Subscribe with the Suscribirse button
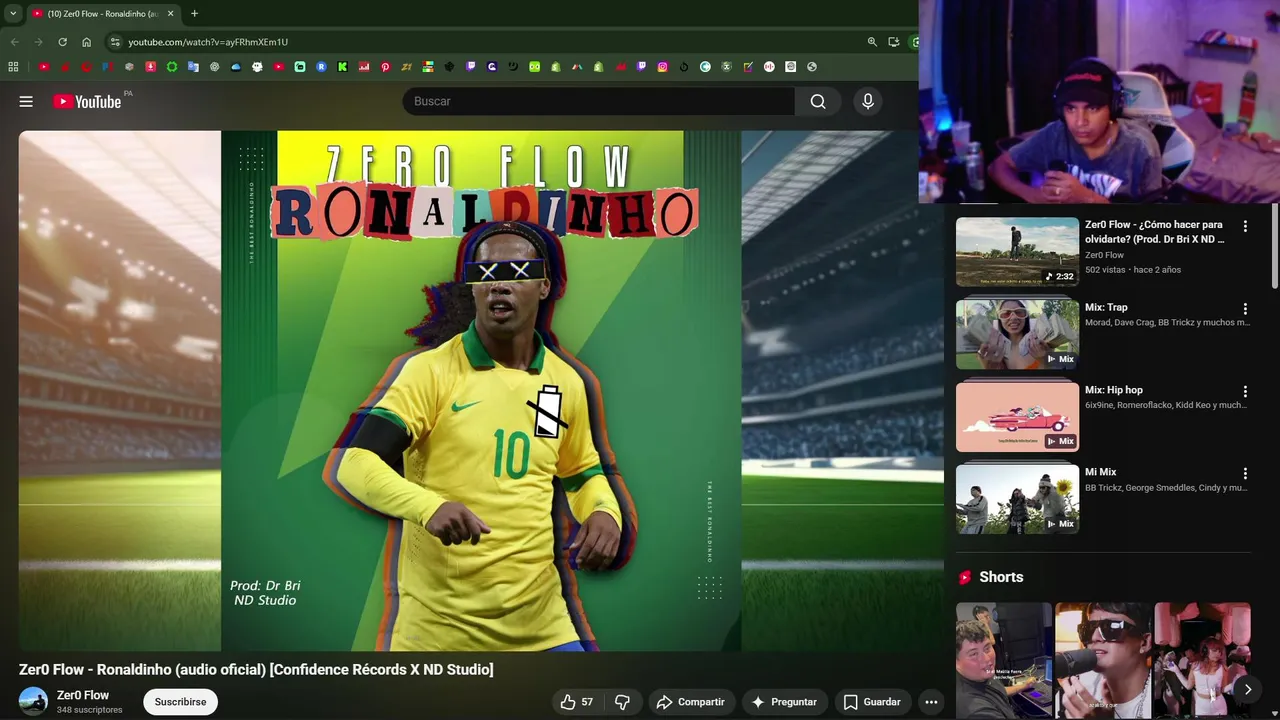The width and height of the screenshot is (1280, 720). coord(180,702)
